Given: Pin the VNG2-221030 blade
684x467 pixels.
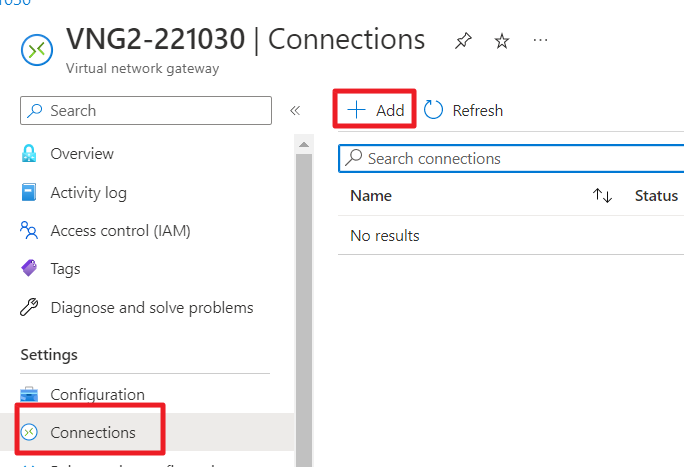Looking at the screenshot, I should click(x=463, y=41).
